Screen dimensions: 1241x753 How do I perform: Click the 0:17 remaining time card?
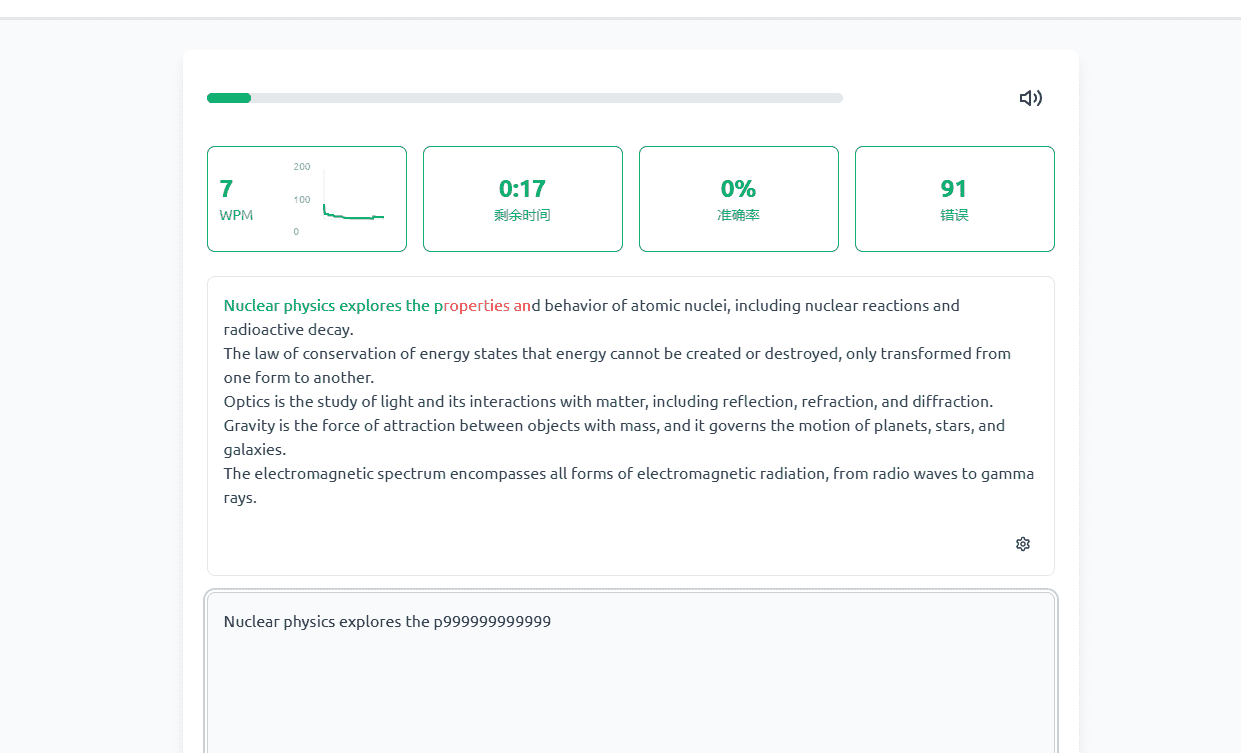pos(523,199)
